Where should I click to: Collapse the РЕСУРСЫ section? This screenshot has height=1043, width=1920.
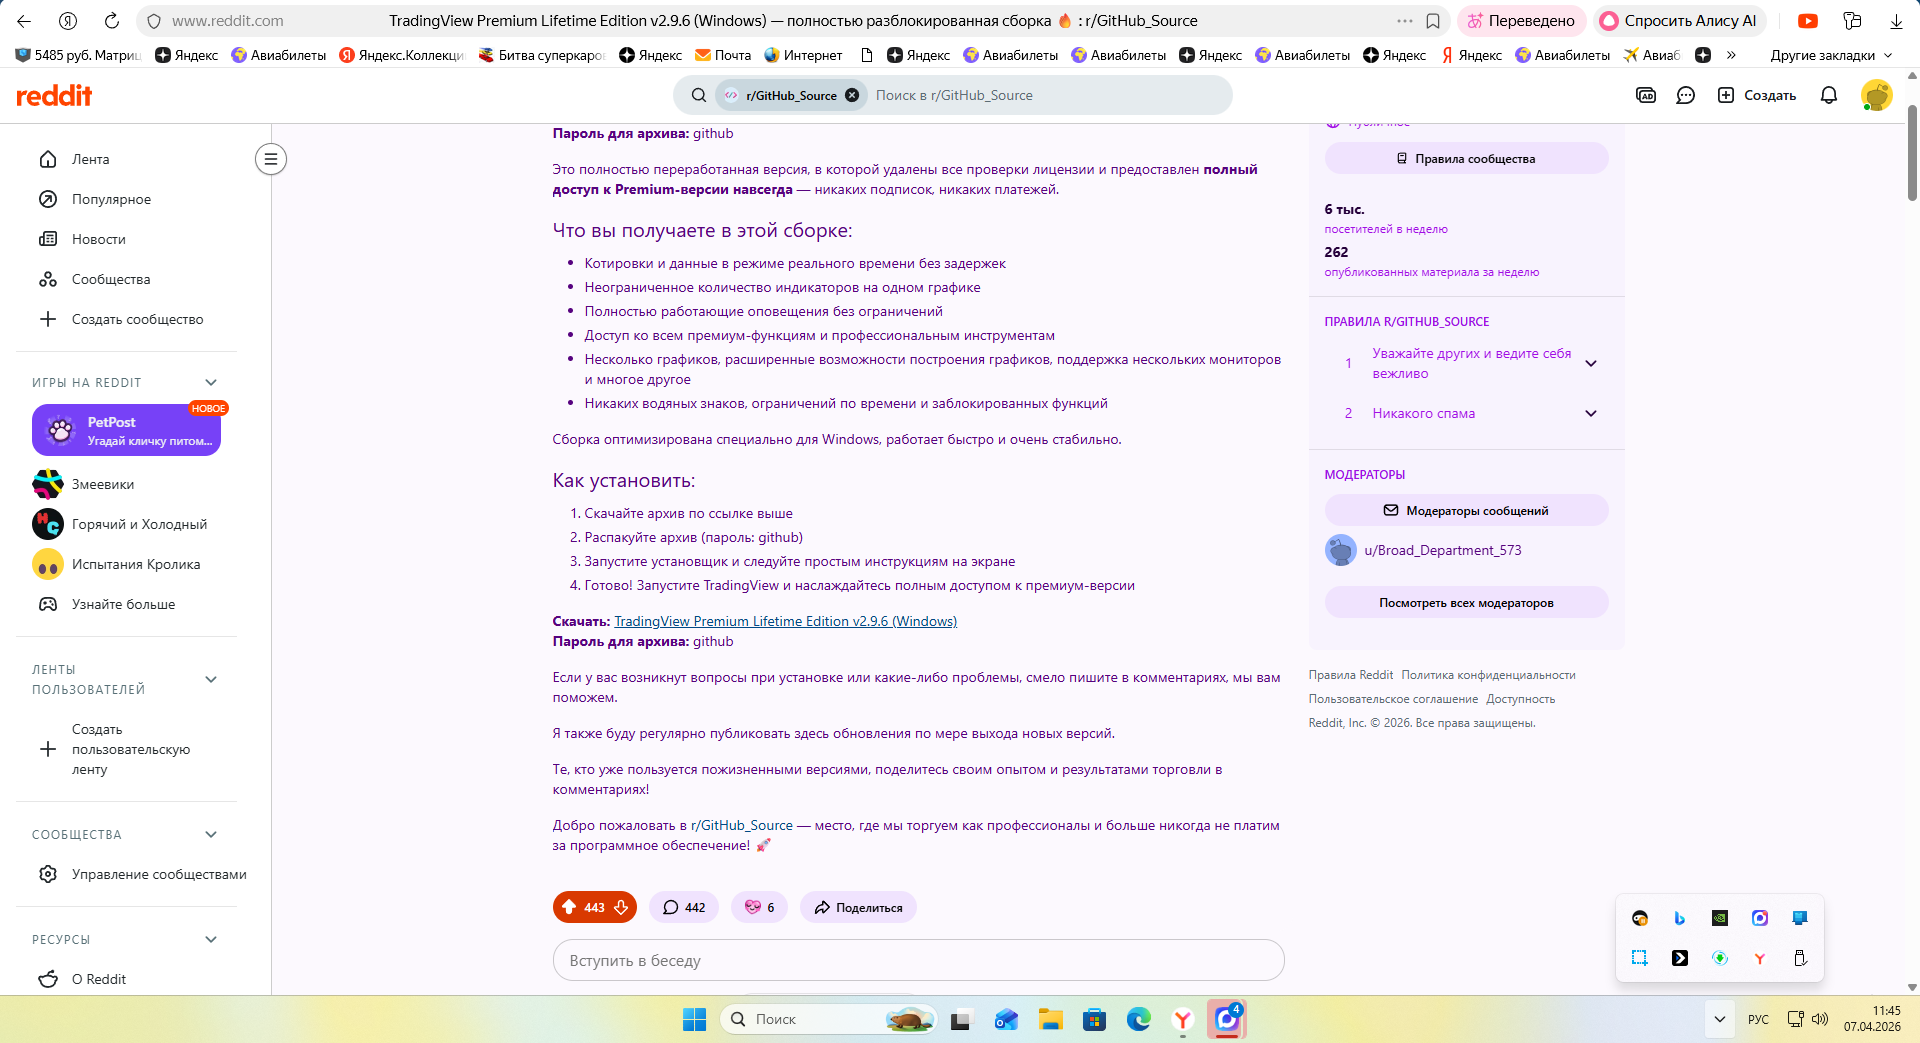tap(211, 939)
